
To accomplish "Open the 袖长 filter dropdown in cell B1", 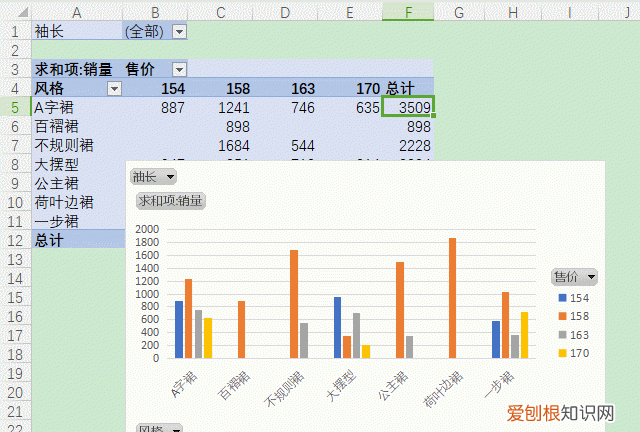I will [180, 31].
